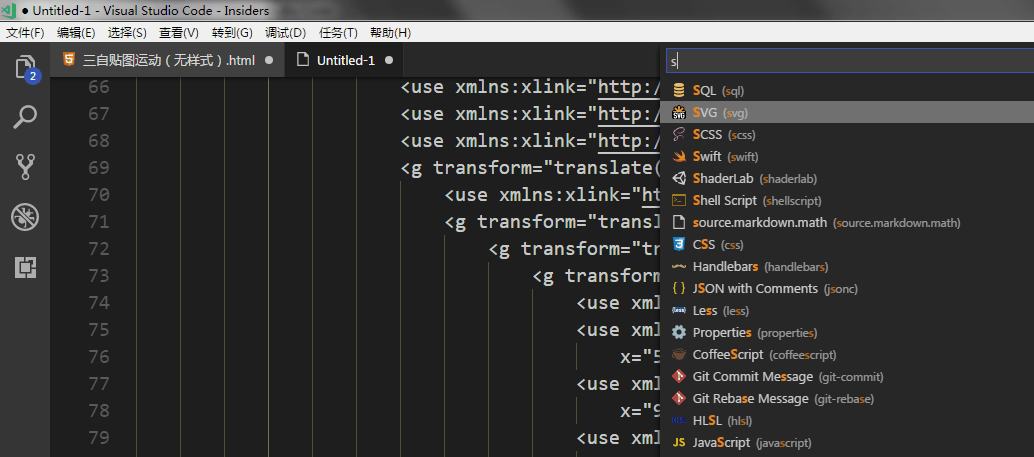This screenshot has width=1034, height=457.
Task: Open the Source Control view
Action: [x=25, y=167]
